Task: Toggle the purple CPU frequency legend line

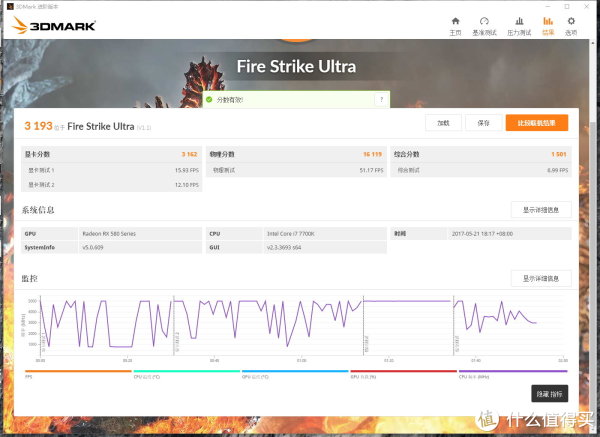Action: (x=513, y=371)
